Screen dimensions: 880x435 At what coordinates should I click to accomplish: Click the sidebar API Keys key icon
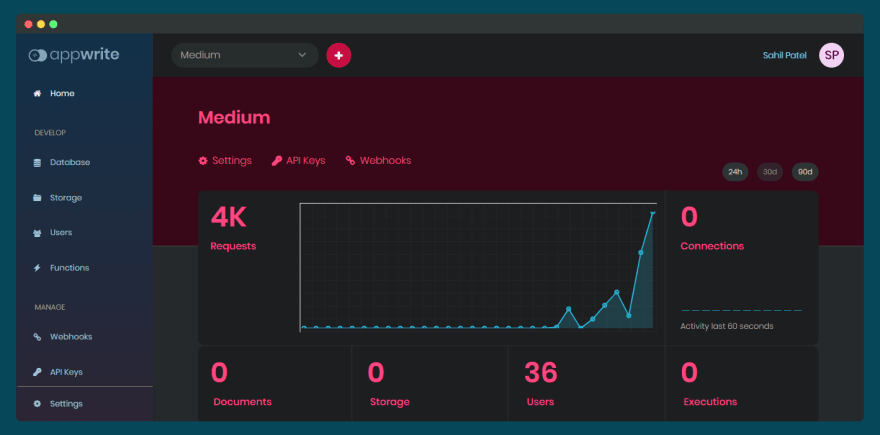(37, 372)
